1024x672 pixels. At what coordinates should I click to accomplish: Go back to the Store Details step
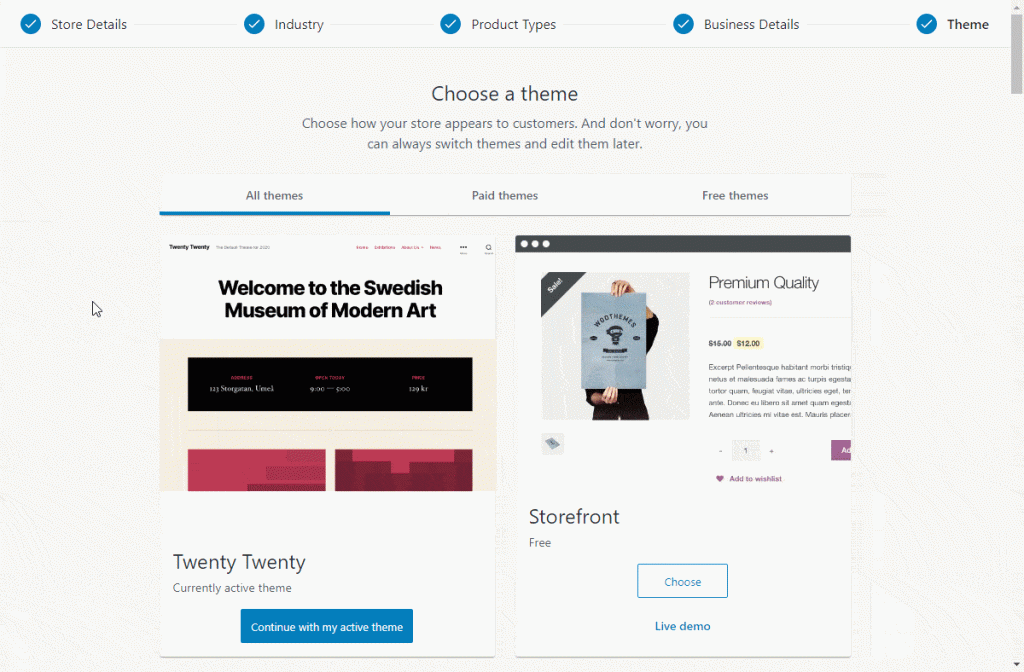point(89,24)
